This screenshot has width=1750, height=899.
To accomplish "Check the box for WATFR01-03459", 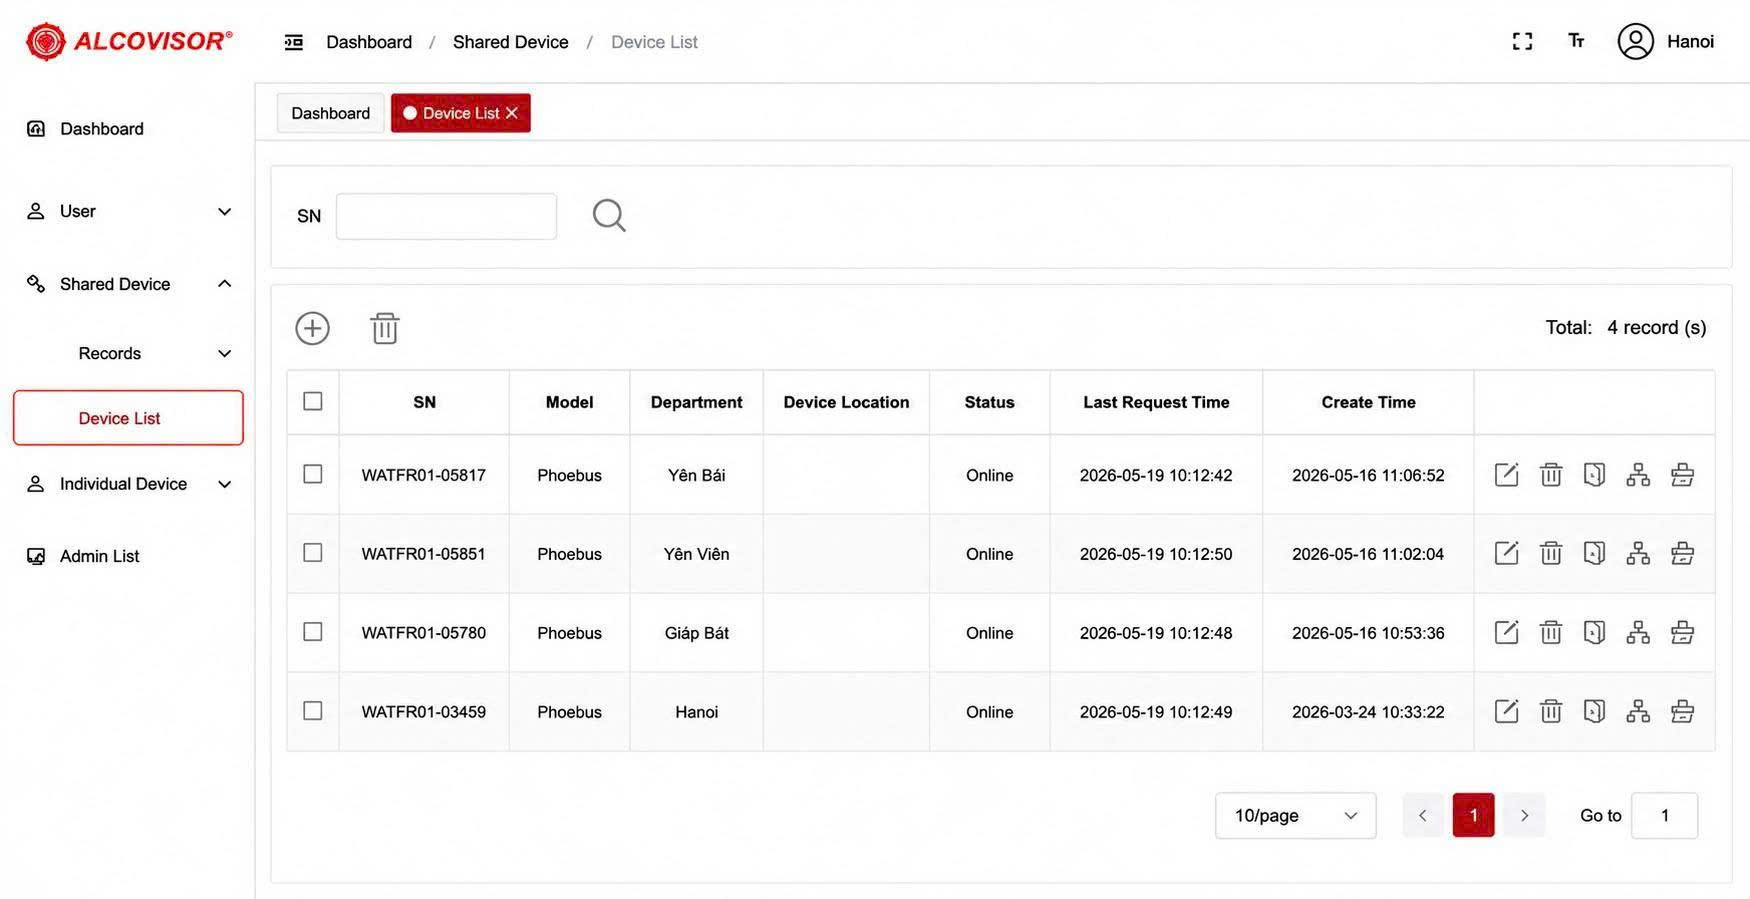I will (313, 711).
